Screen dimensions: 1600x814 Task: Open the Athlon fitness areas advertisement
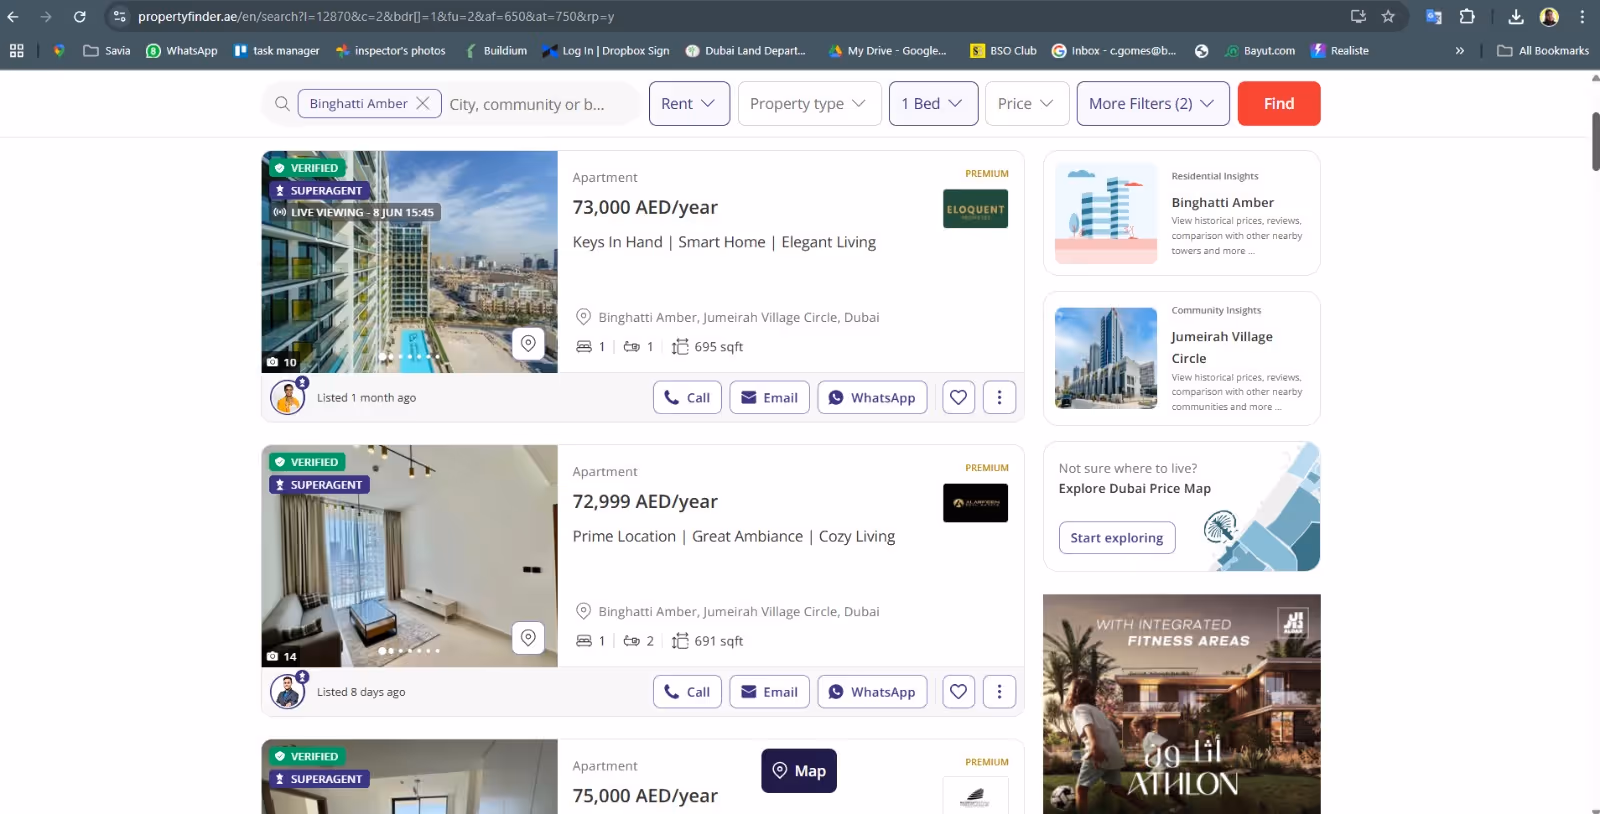(1181, 704)
